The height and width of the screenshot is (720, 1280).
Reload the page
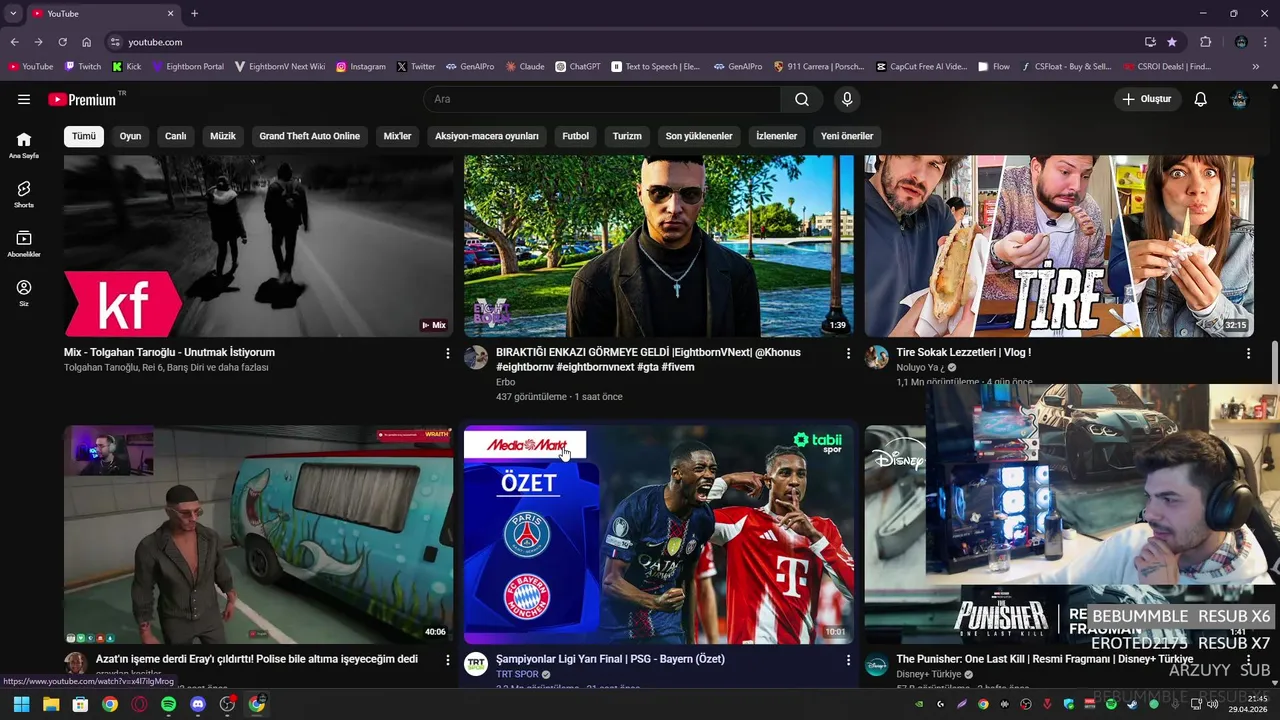(62, 42)
